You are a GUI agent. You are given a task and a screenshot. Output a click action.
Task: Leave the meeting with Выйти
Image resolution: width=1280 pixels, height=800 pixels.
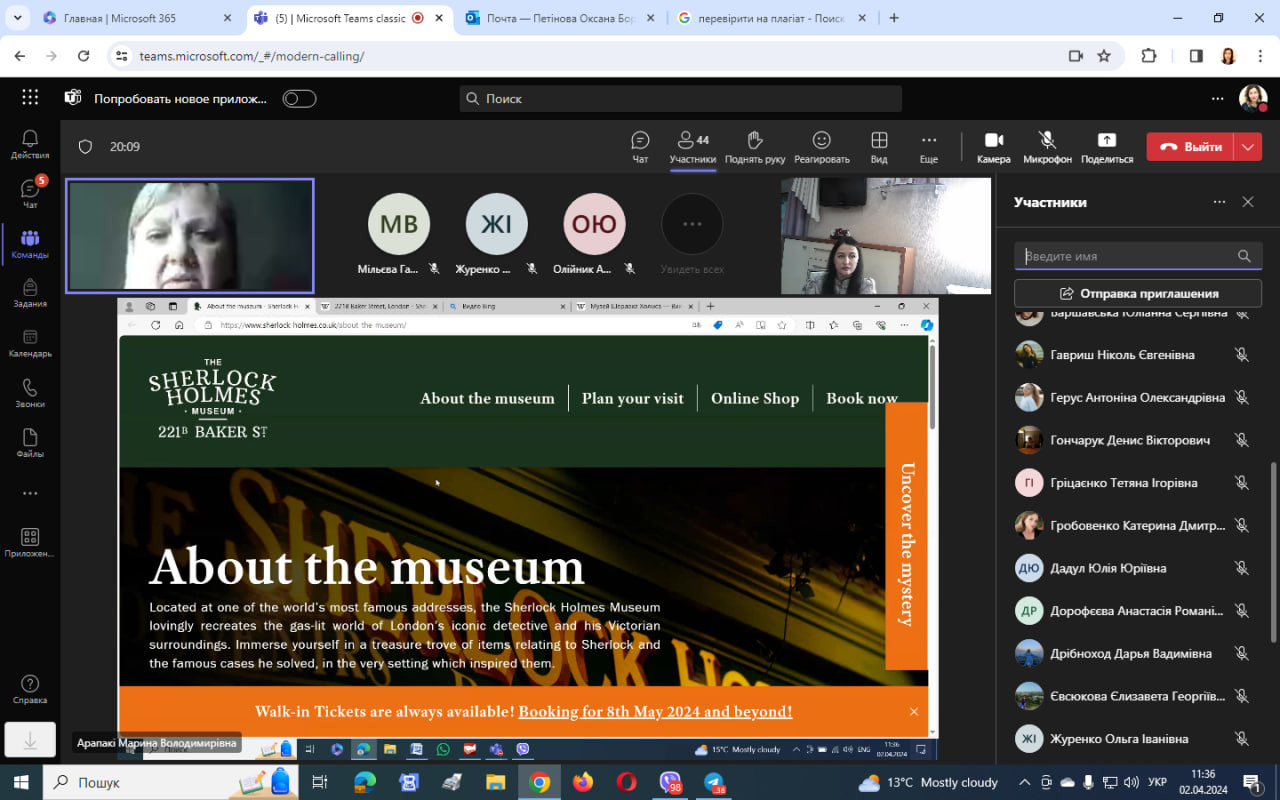tap(1190, 147)
